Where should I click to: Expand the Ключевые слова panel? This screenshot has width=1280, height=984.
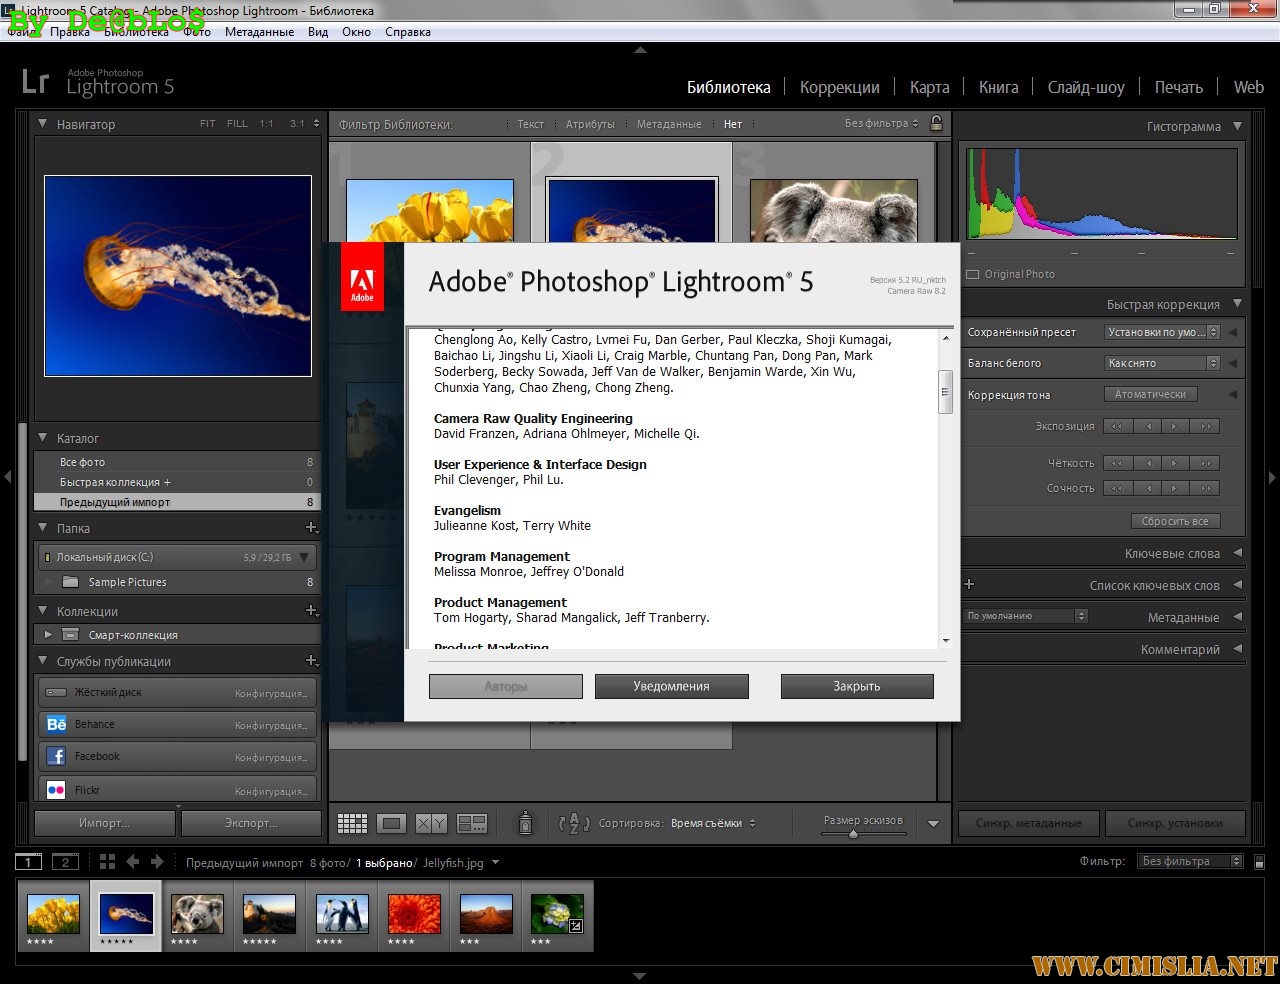1238,553
